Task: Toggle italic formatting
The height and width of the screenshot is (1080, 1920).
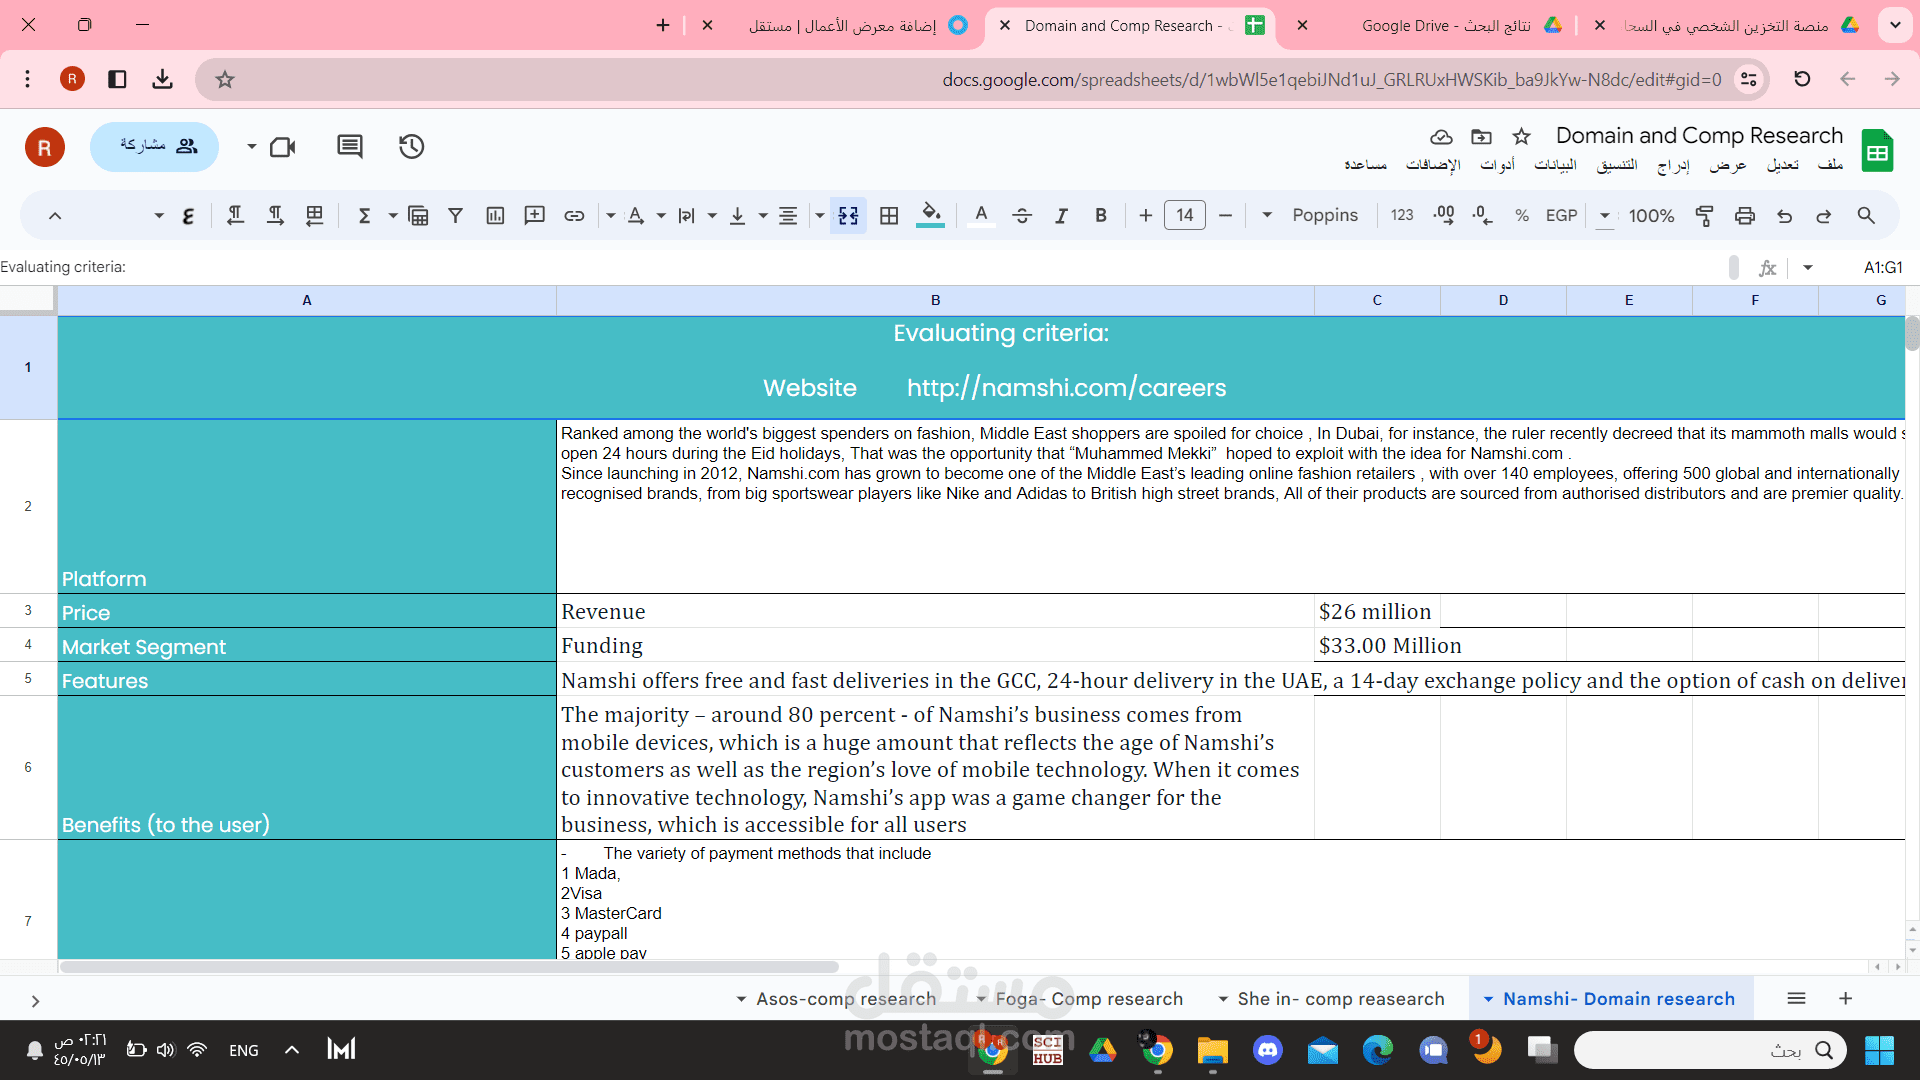Action: click(1062, 215)
